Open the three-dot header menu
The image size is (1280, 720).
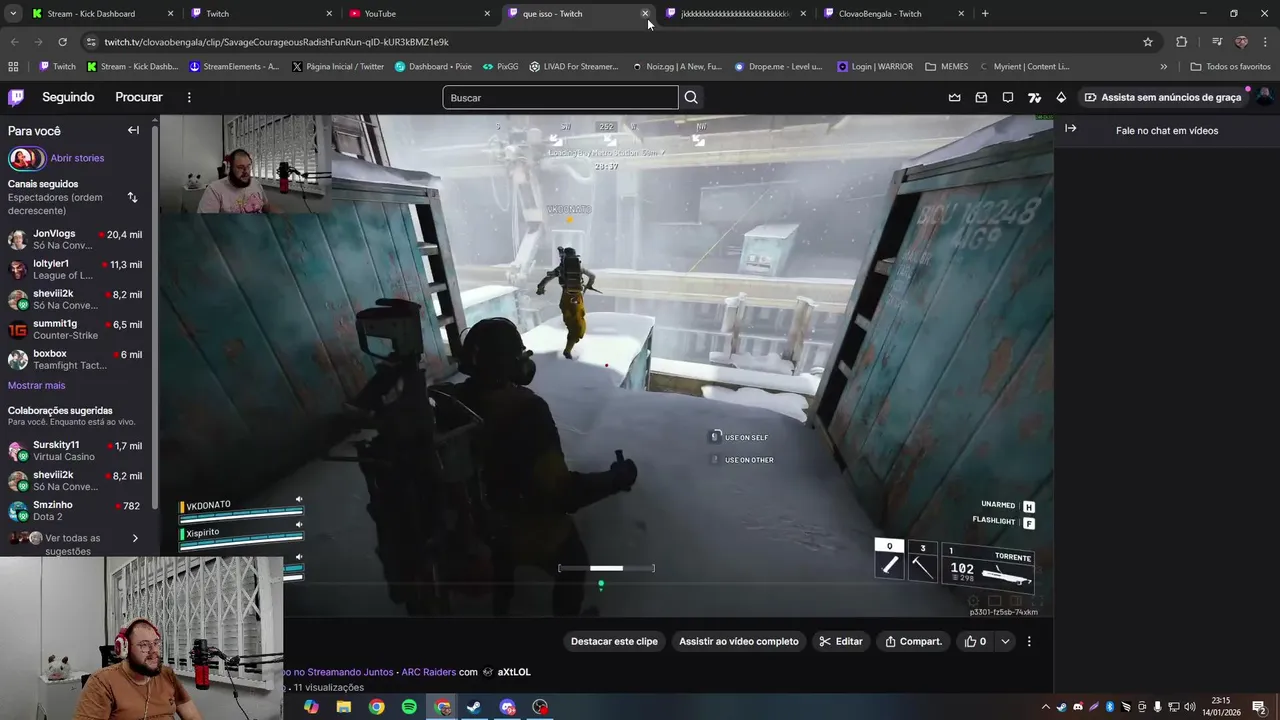188,97
